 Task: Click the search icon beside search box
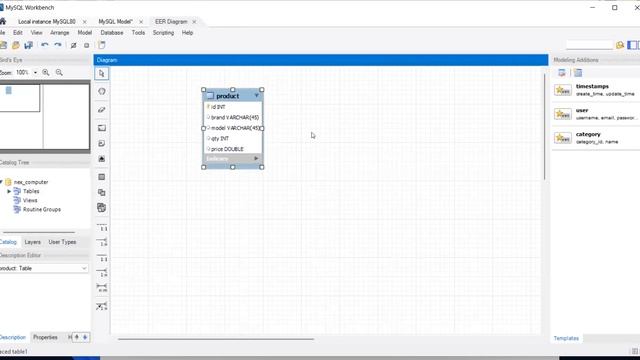tap(620, 45)
